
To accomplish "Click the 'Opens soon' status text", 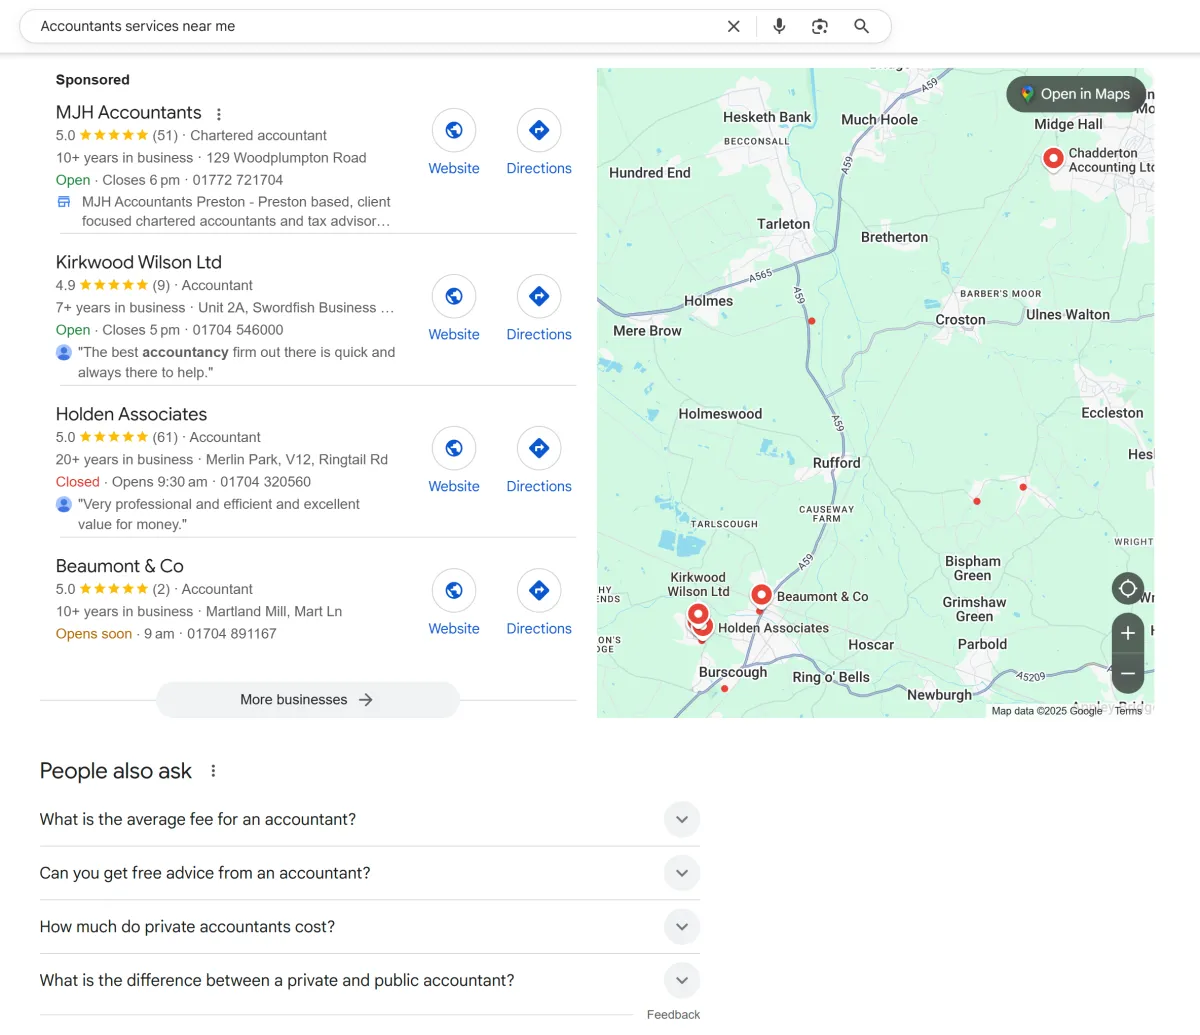I will 94,634.
